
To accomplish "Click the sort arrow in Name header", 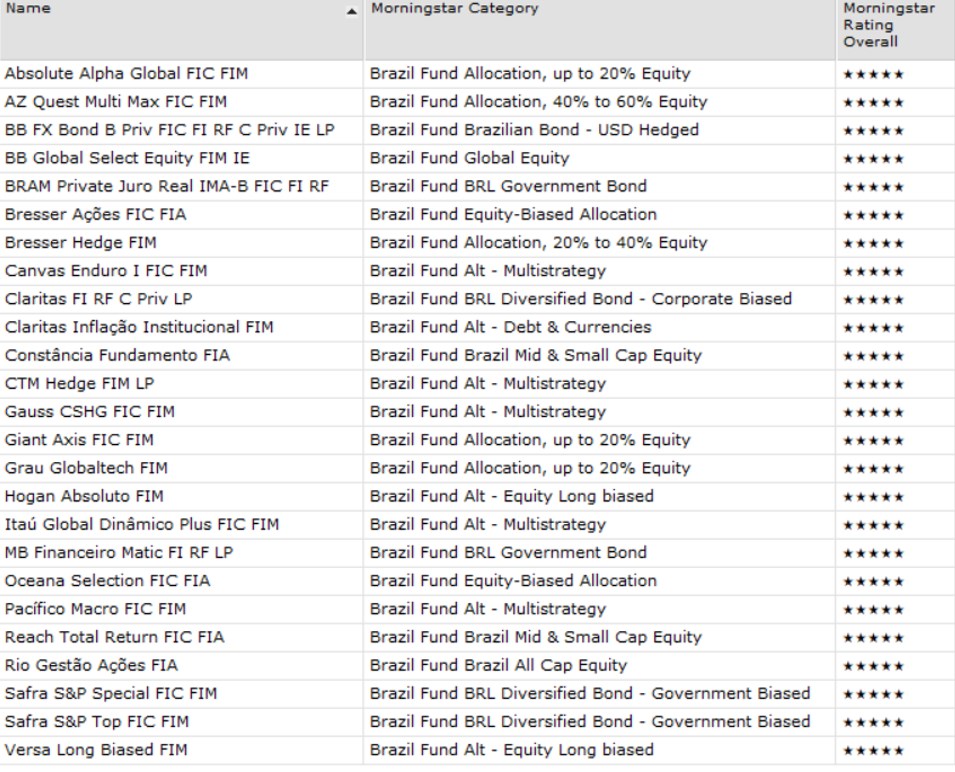I will point(351,11).
